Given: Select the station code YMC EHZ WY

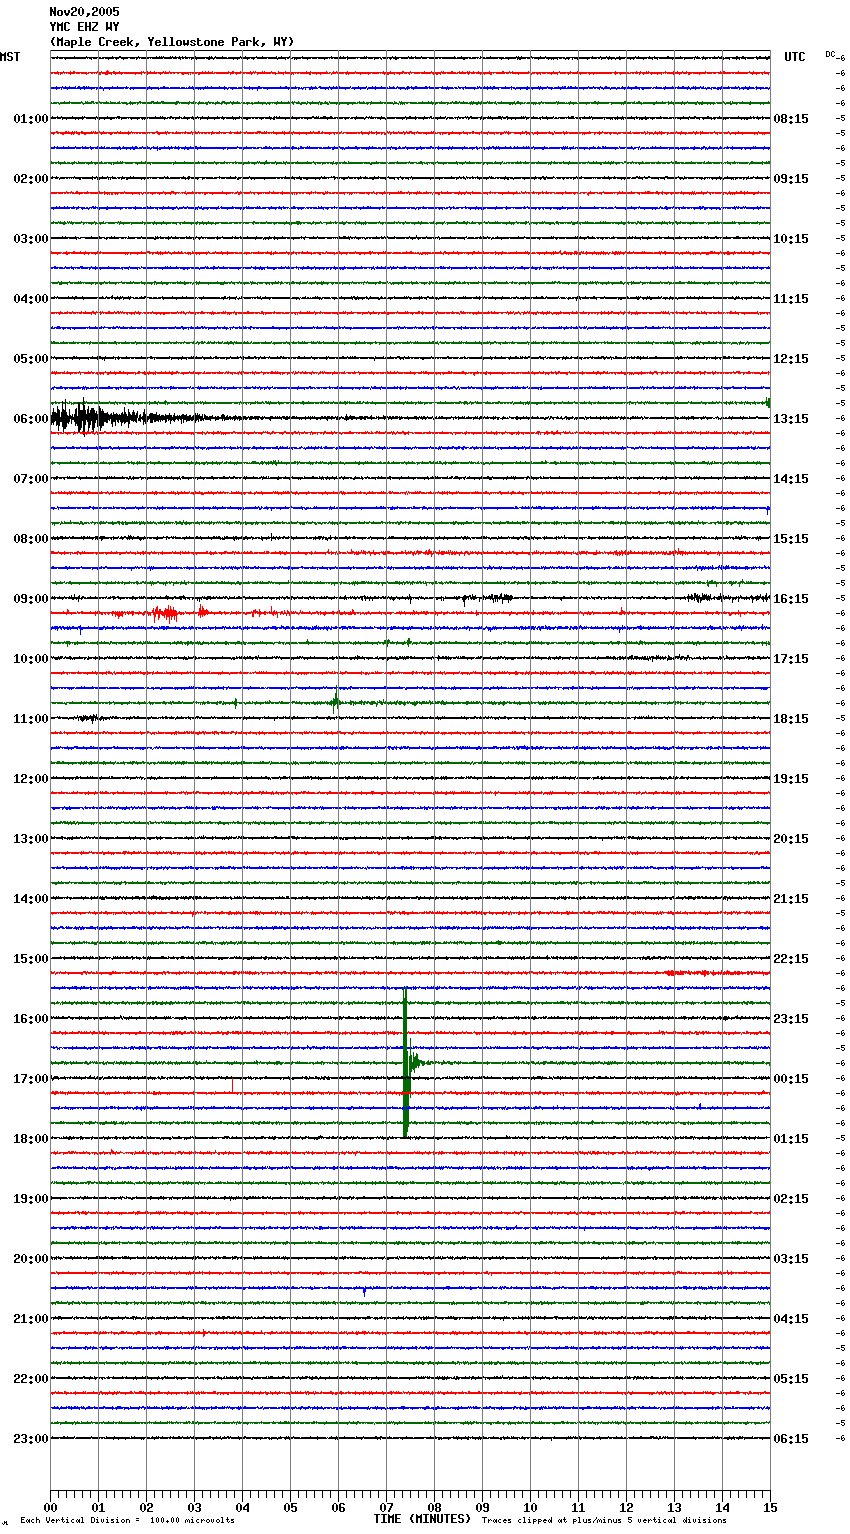Looking at the screenshot, I should 84,27.
